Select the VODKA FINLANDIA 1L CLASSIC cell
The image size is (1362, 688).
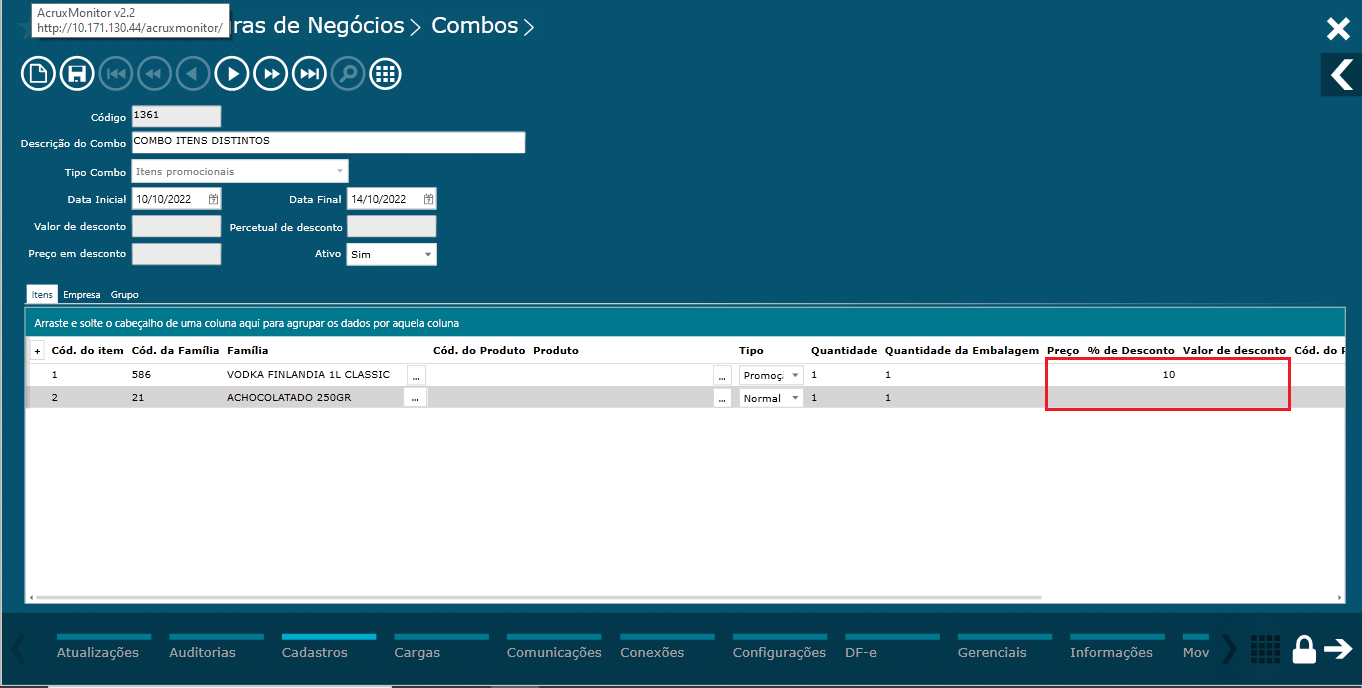click(x=308, y=375)
